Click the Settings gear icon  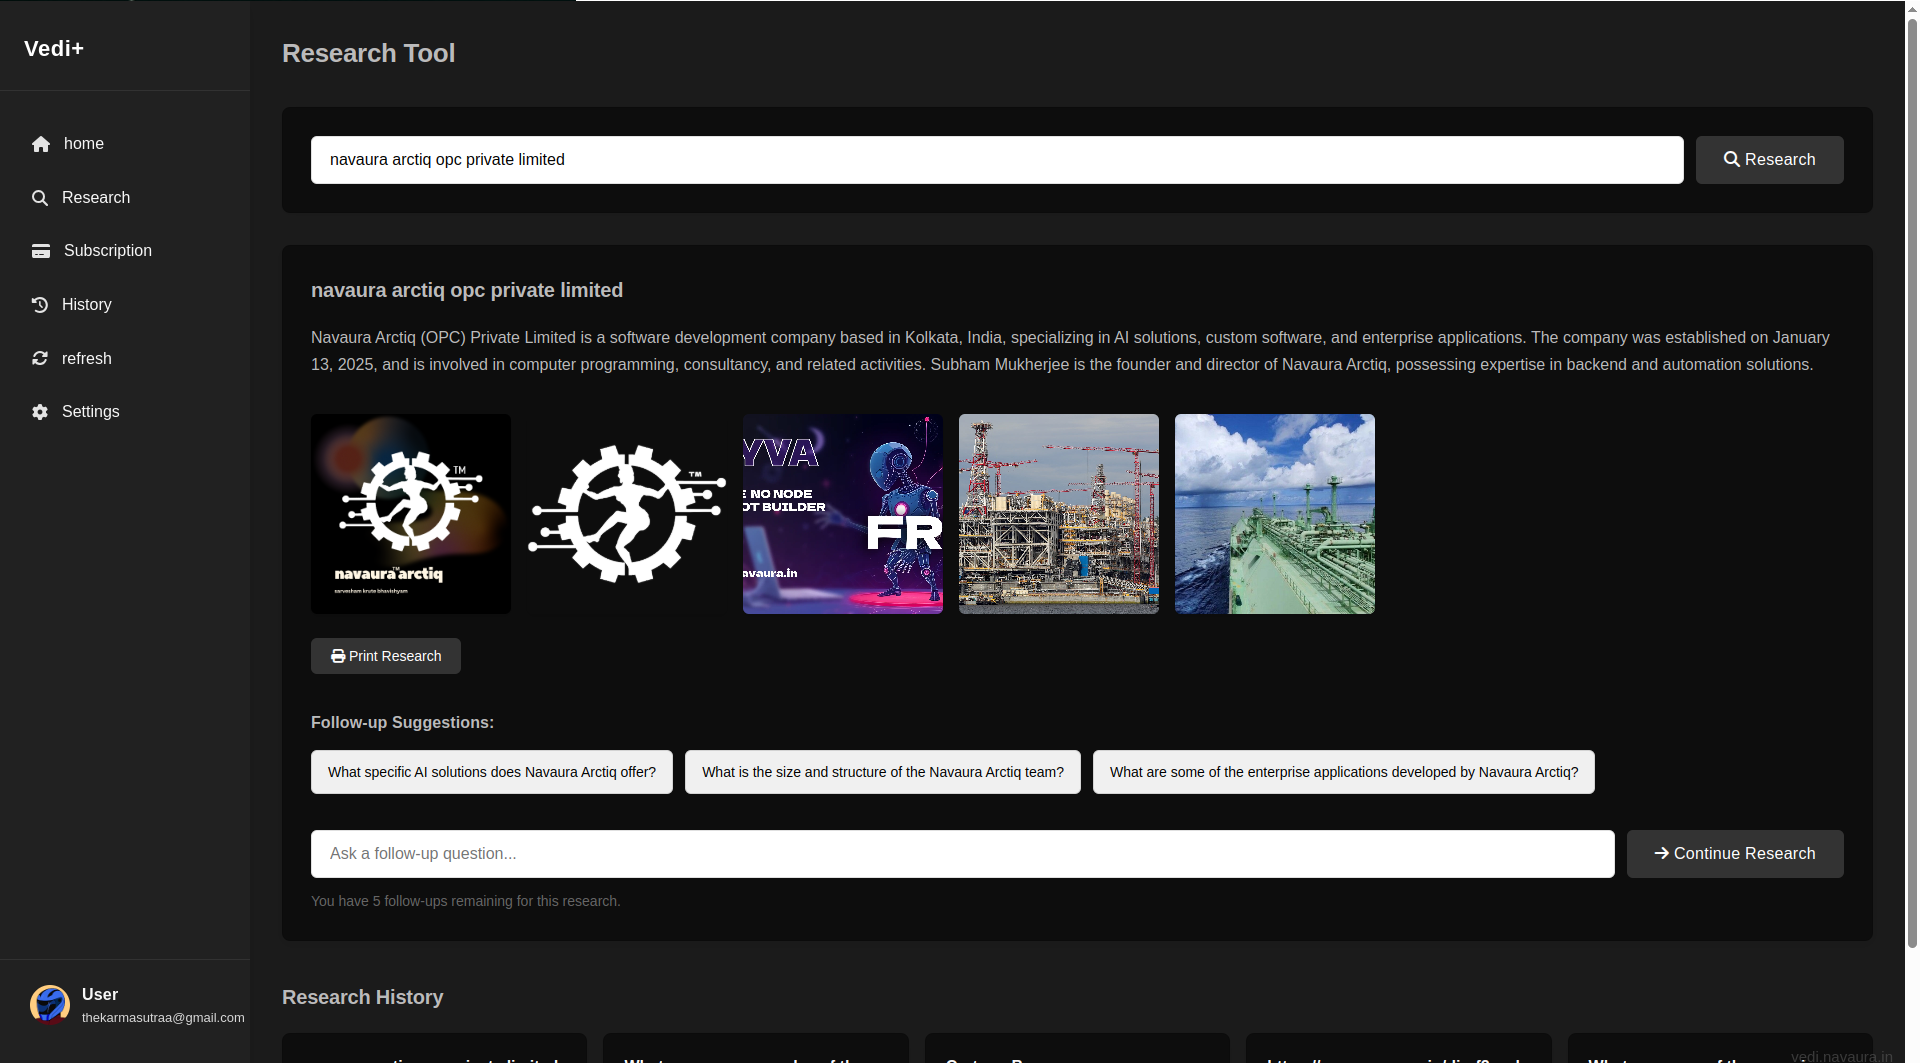(x=40, y=412)
